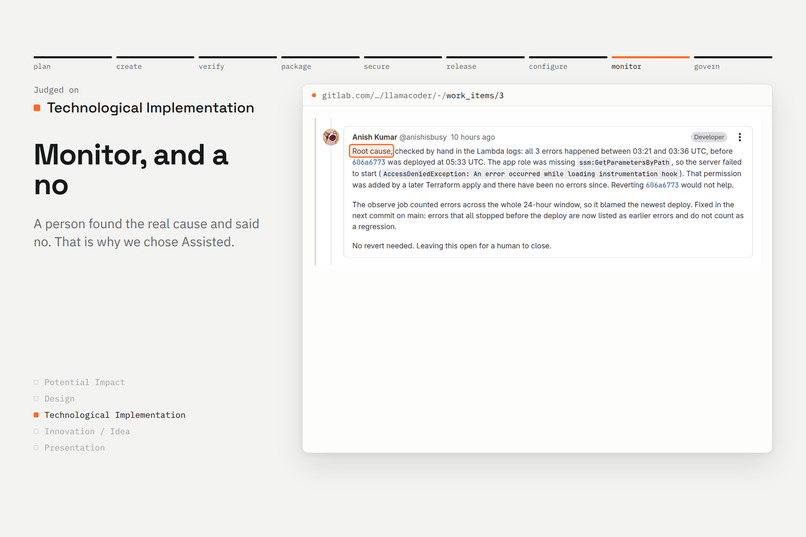Click the AccessDeniedException code snippet
806x537 pixels.
530,174
